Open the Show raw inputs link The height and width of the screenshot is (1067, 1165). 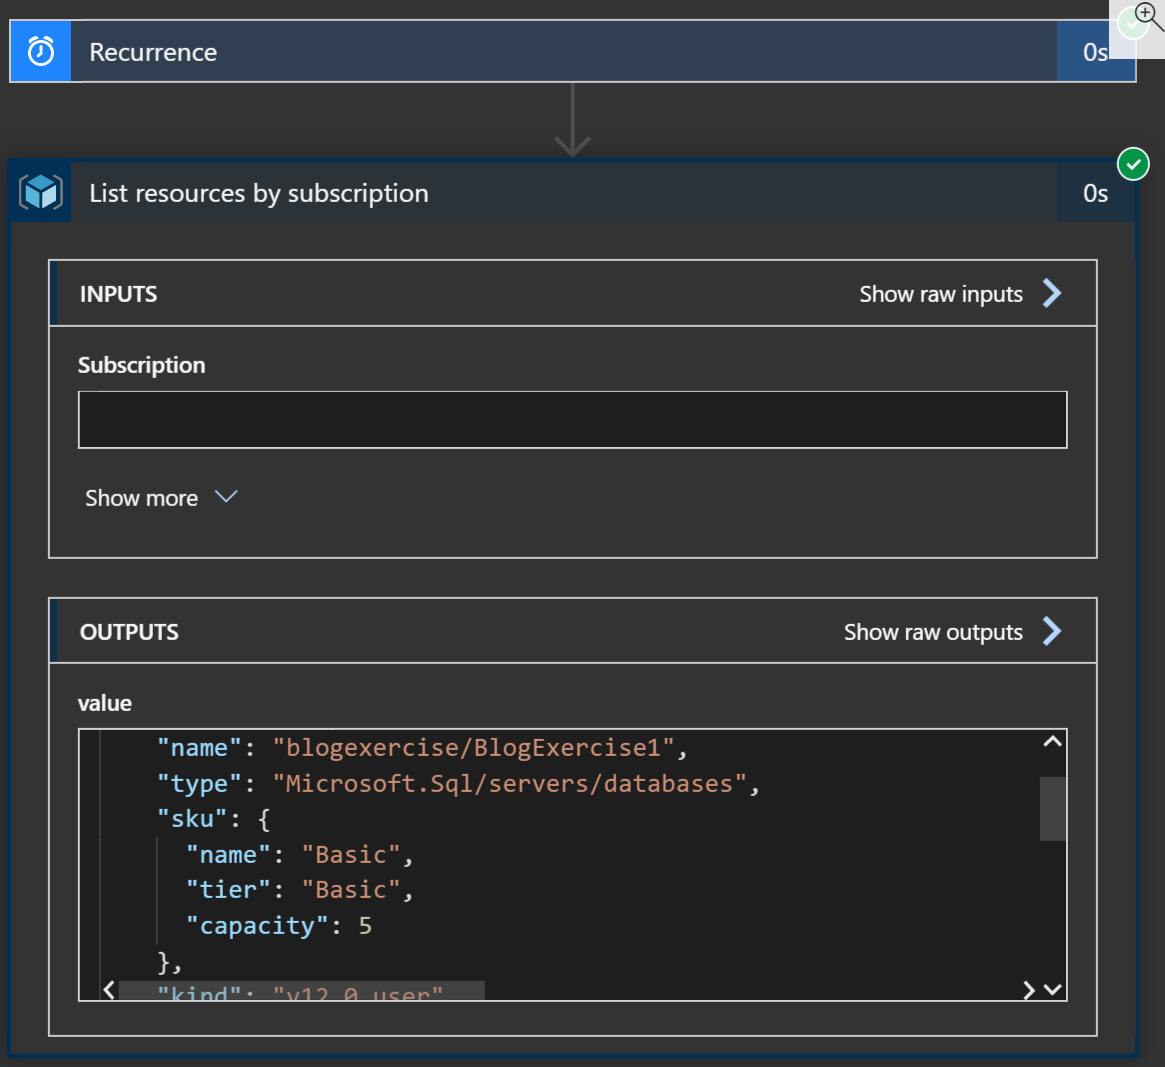(x=940, y=294)
